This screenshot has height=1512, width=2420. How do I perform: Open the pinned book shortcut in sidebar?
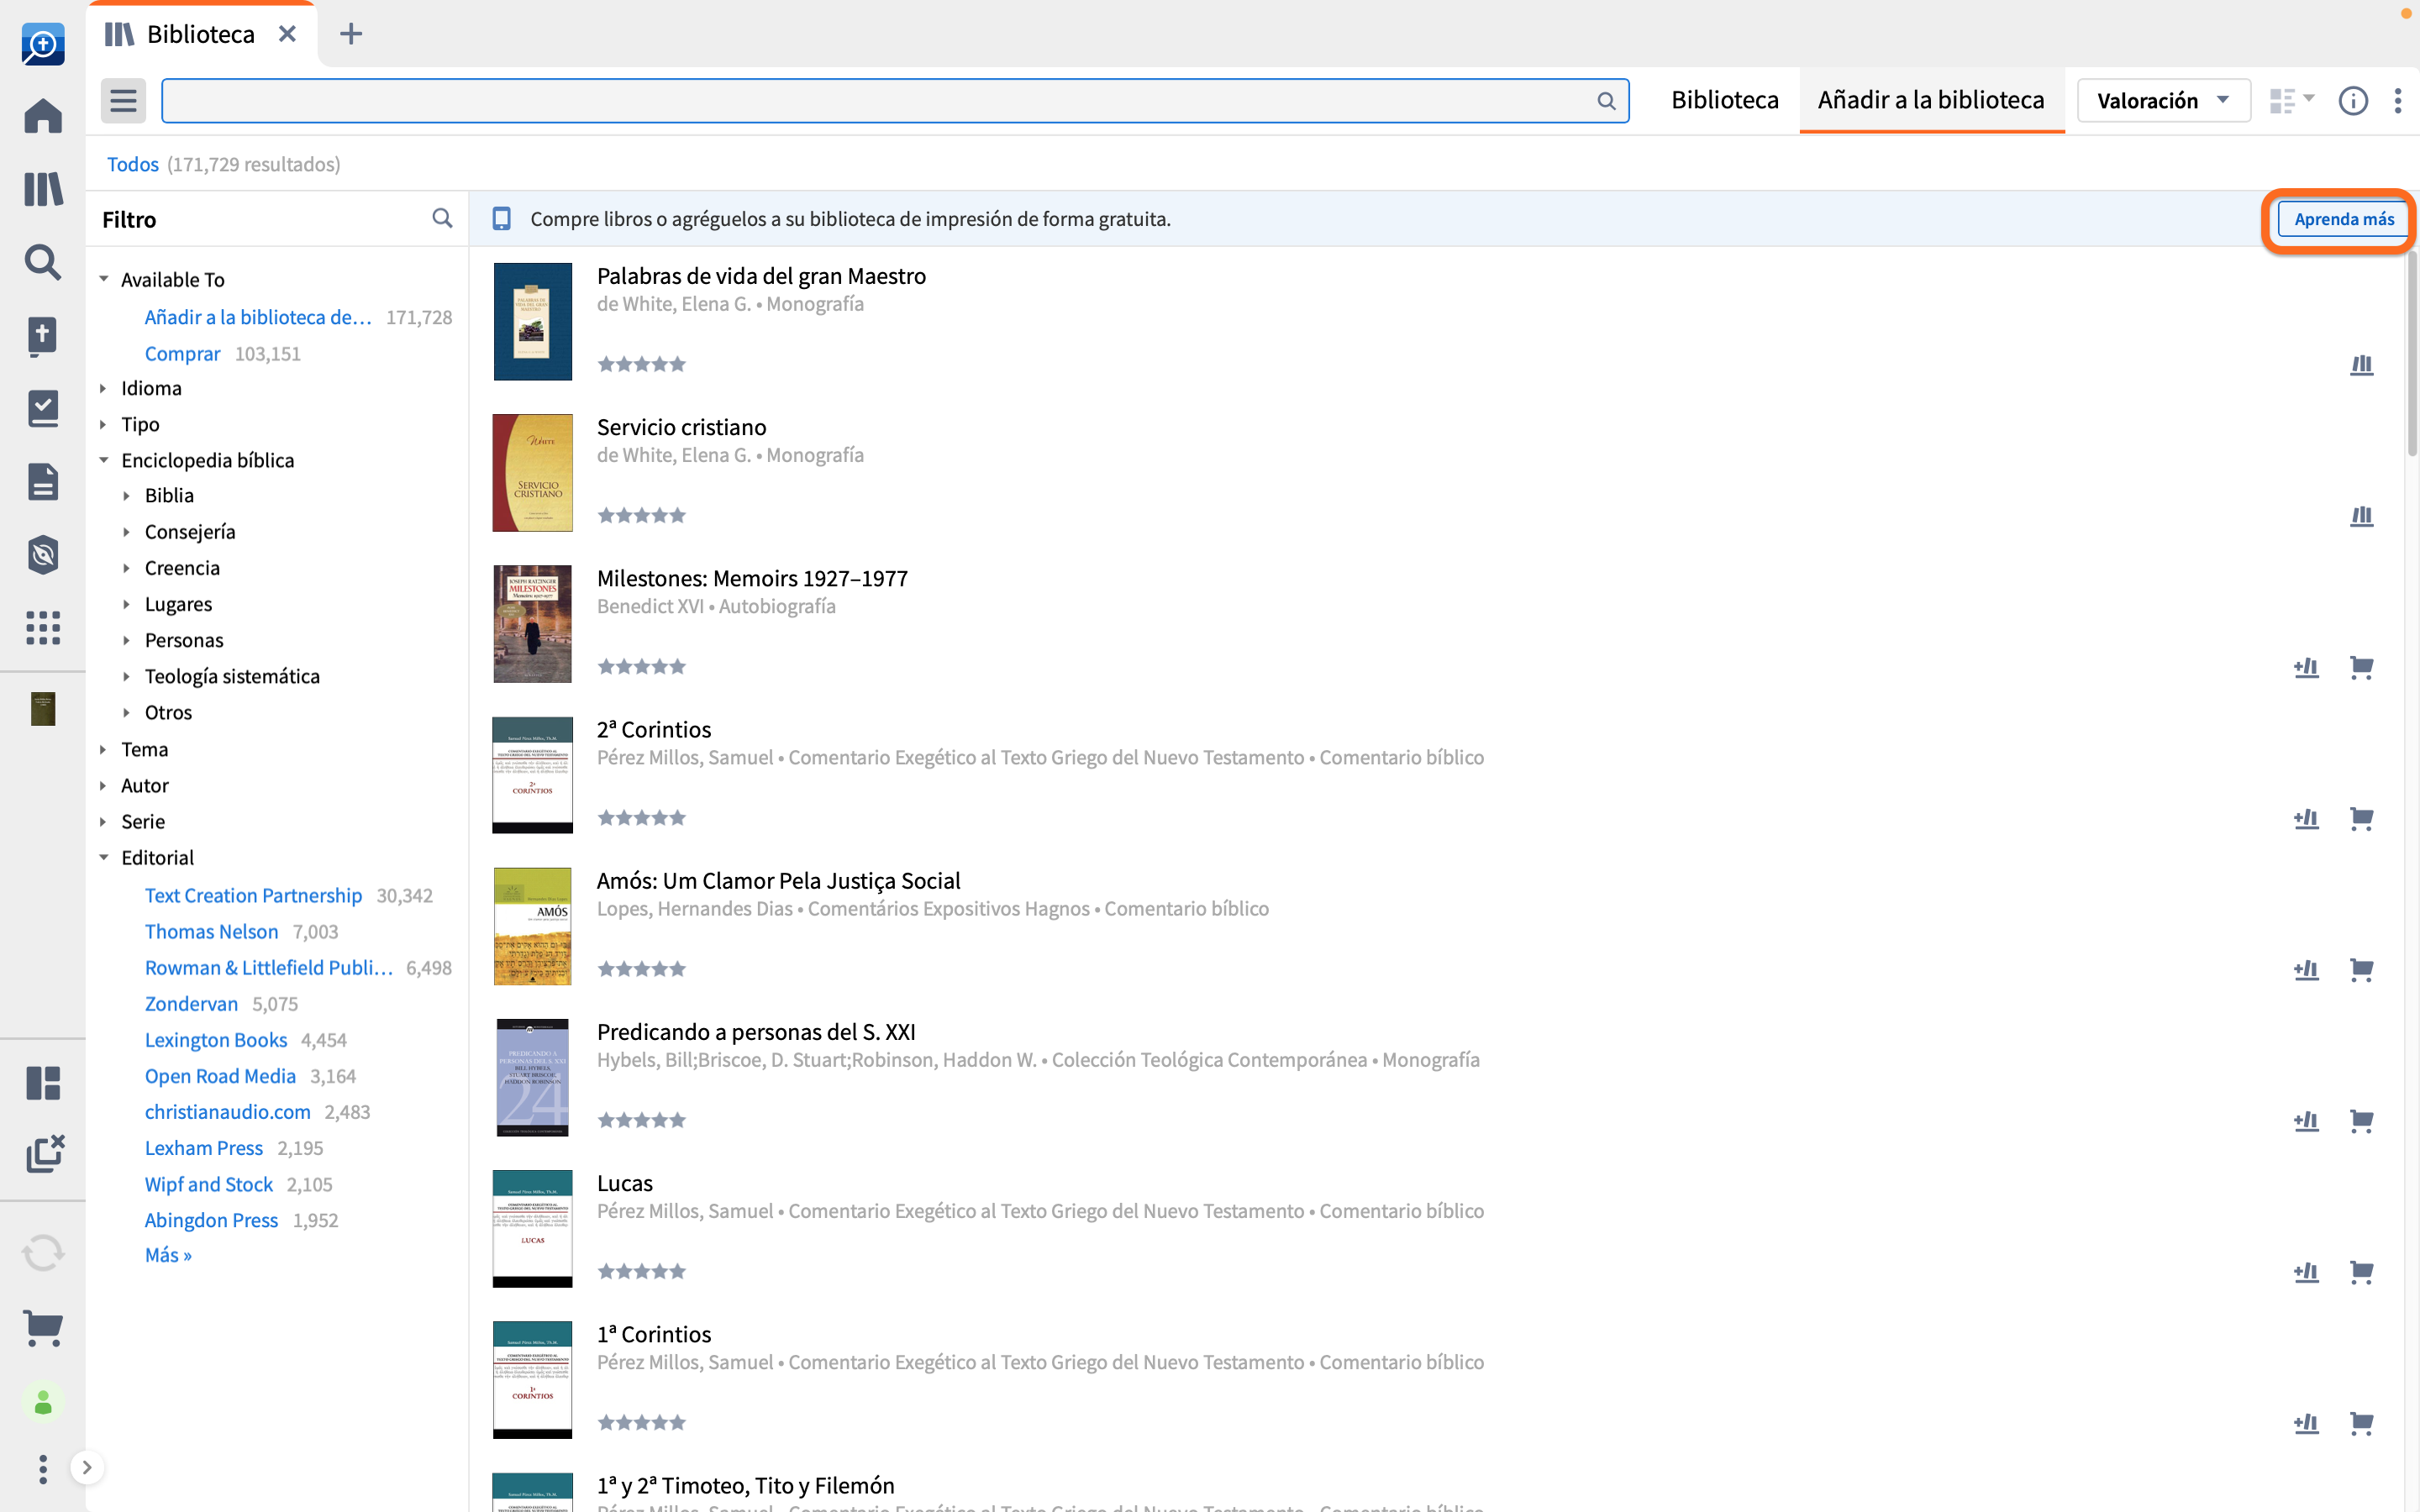(x=43, y=708)
